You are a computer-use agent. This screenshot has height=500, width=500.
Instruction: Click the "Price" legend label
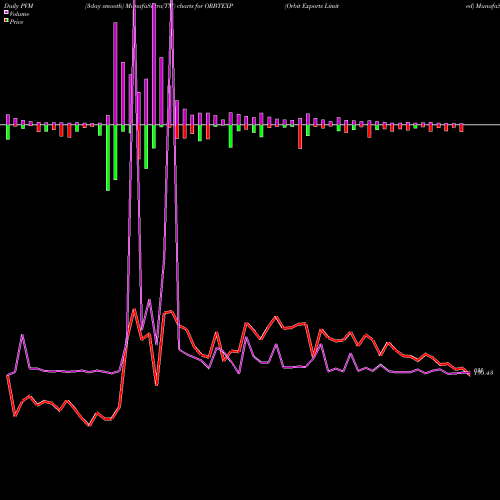coord(16,22)
